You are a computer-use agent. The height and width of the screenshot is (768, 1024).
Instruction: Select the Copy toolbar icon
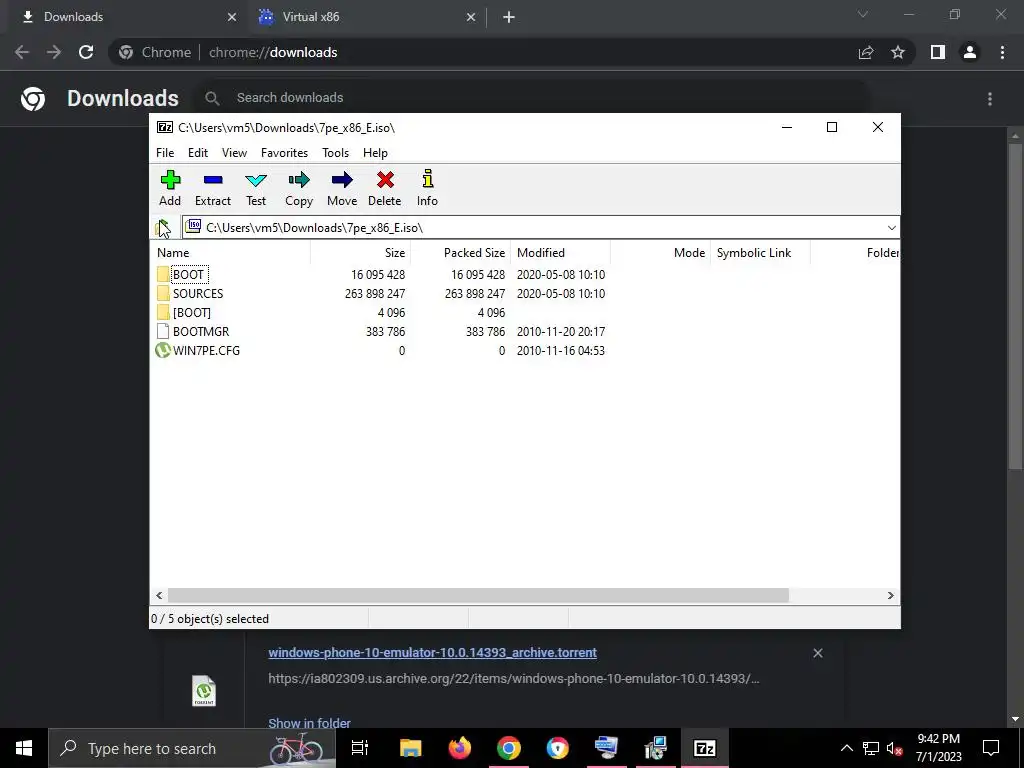pos(299,188)
